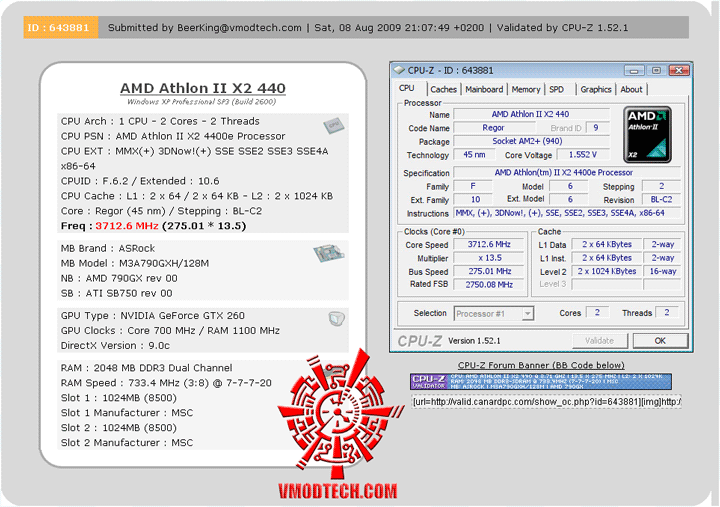Click the Instructions field text
The width and height of the screenshot is (720, 507).
coord(567,213)
